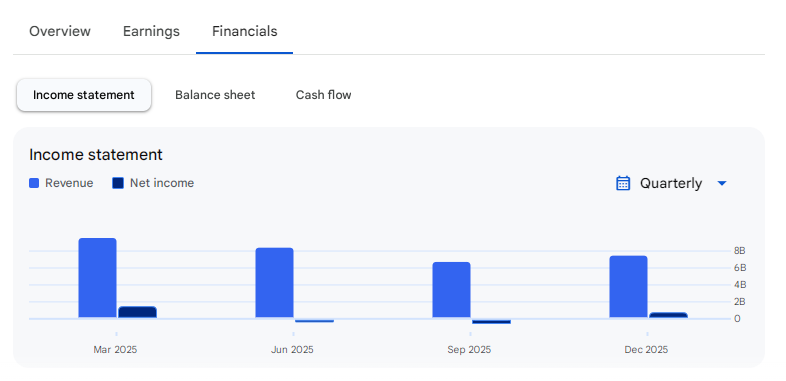Select the Mar 2025 net income bar

coord(137,312)
